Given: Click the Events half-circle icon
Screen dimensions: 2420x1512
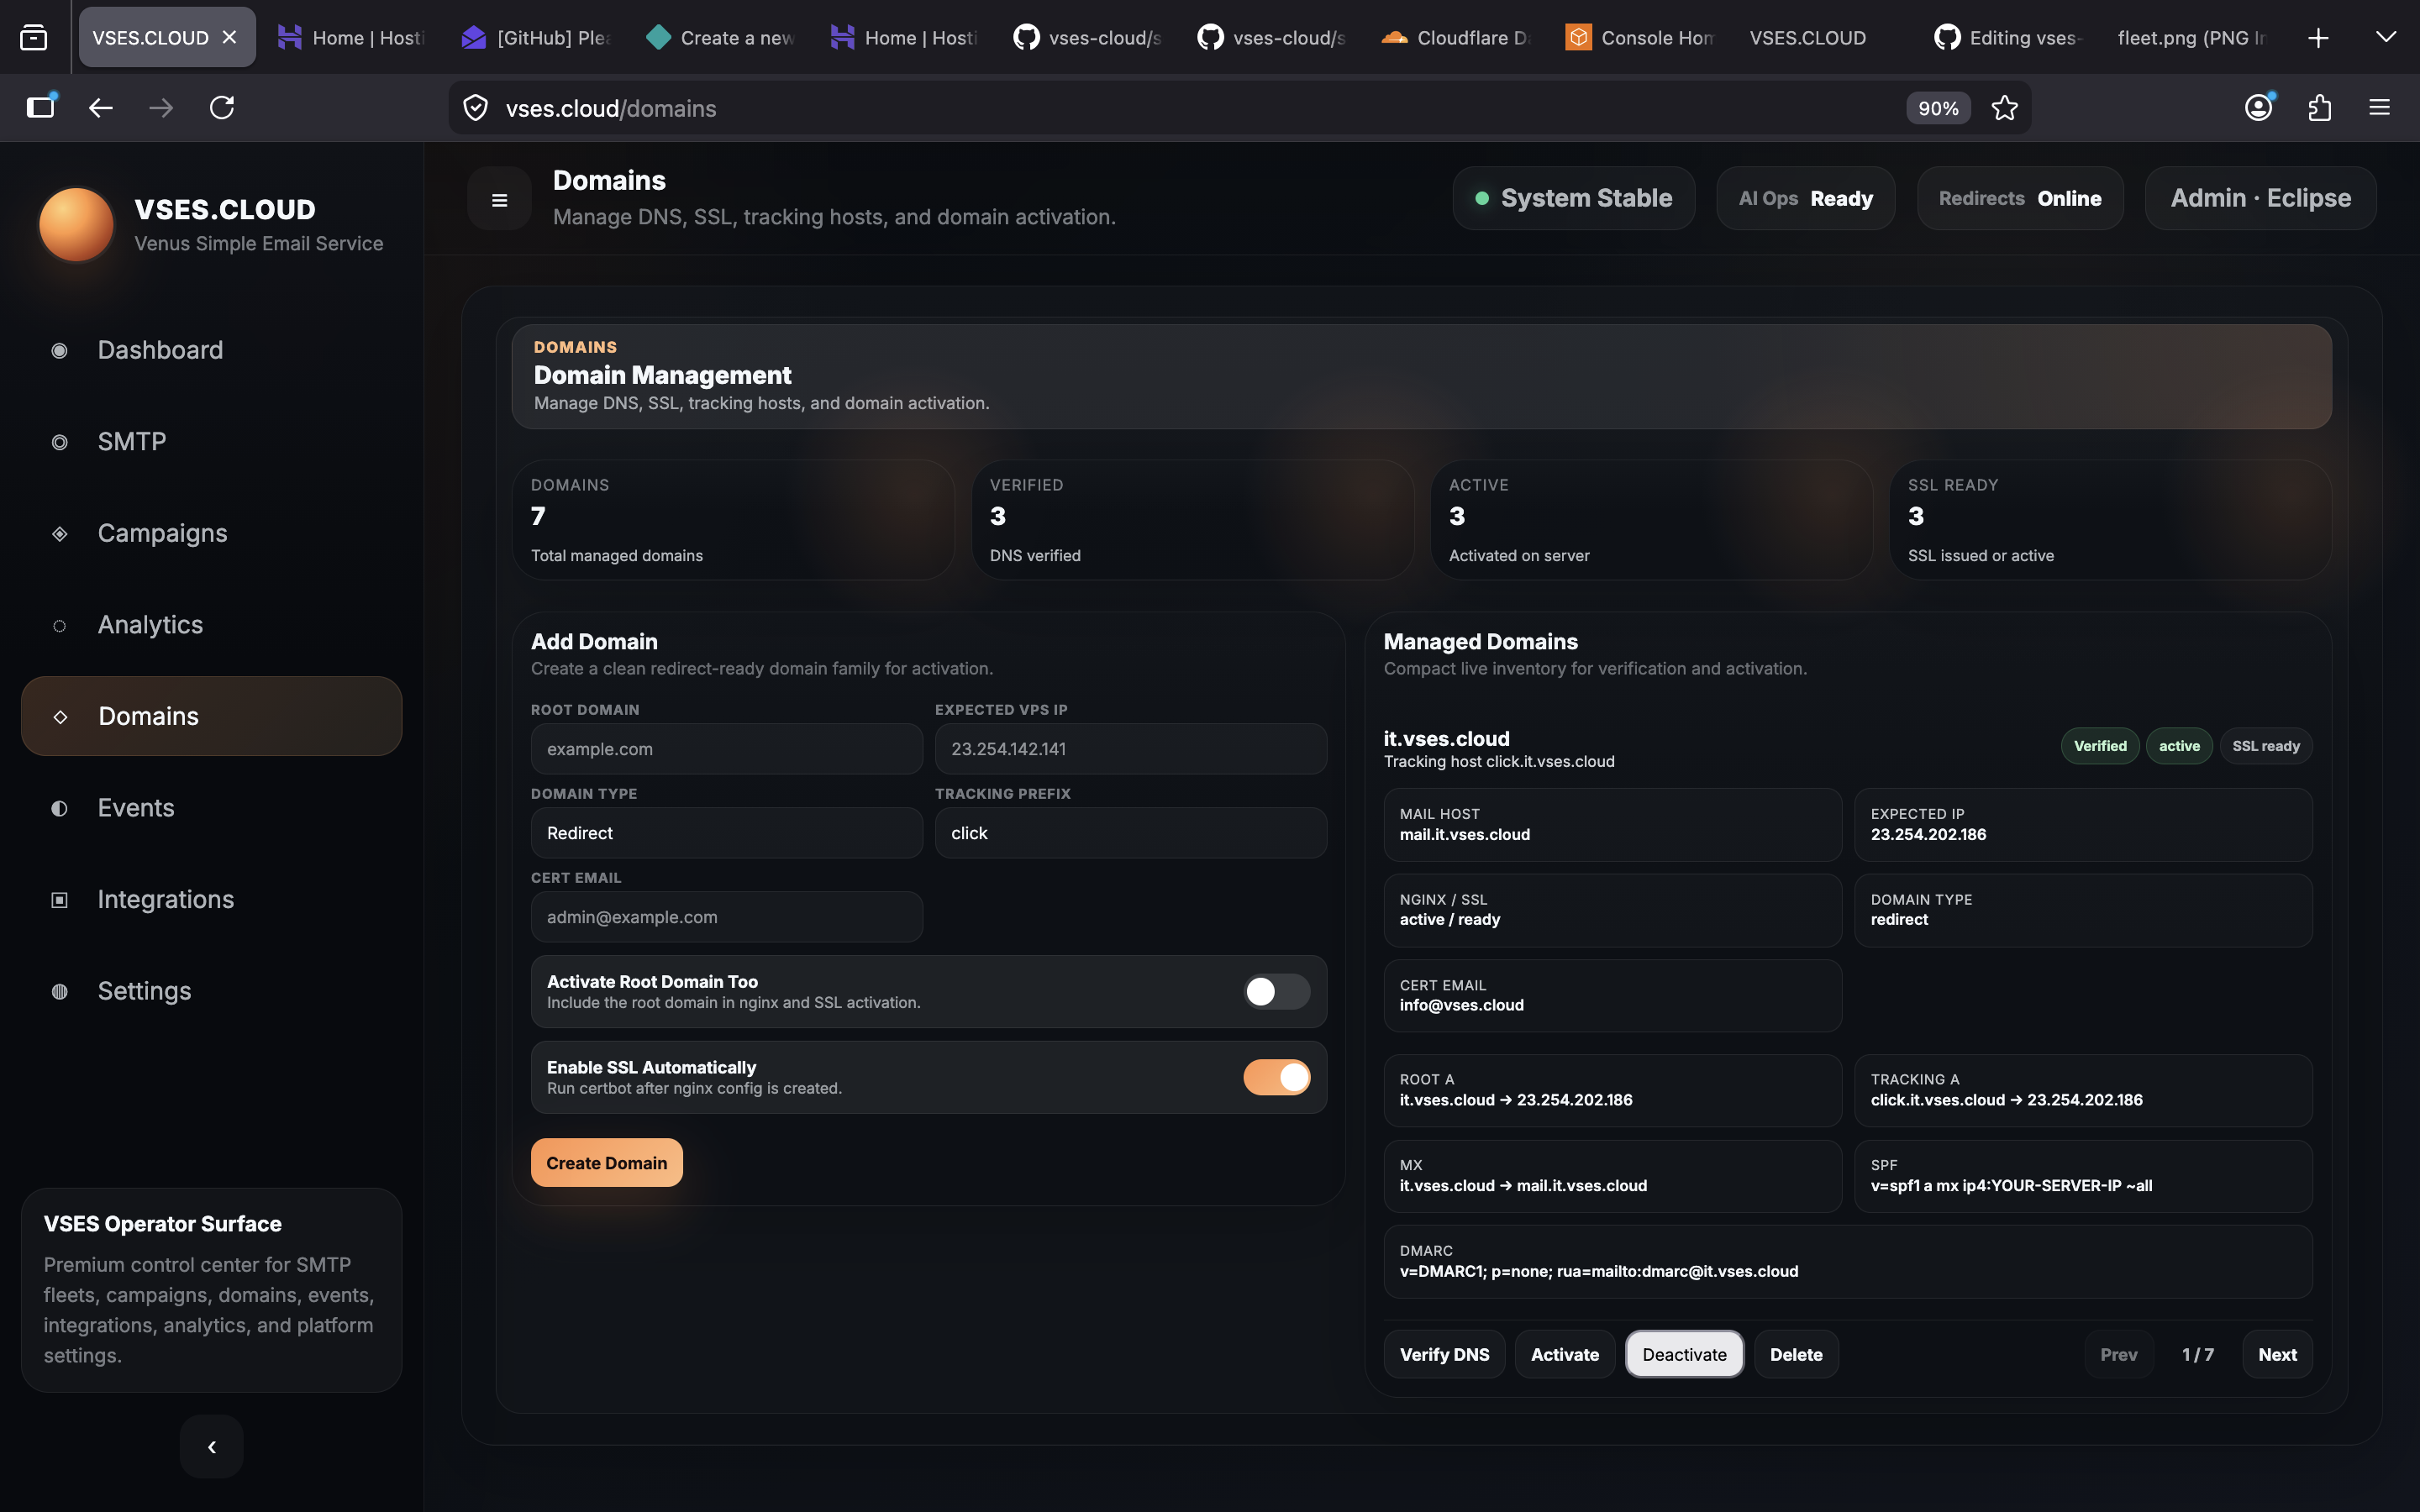Looking at the screenshot, I should click(60, 808).
